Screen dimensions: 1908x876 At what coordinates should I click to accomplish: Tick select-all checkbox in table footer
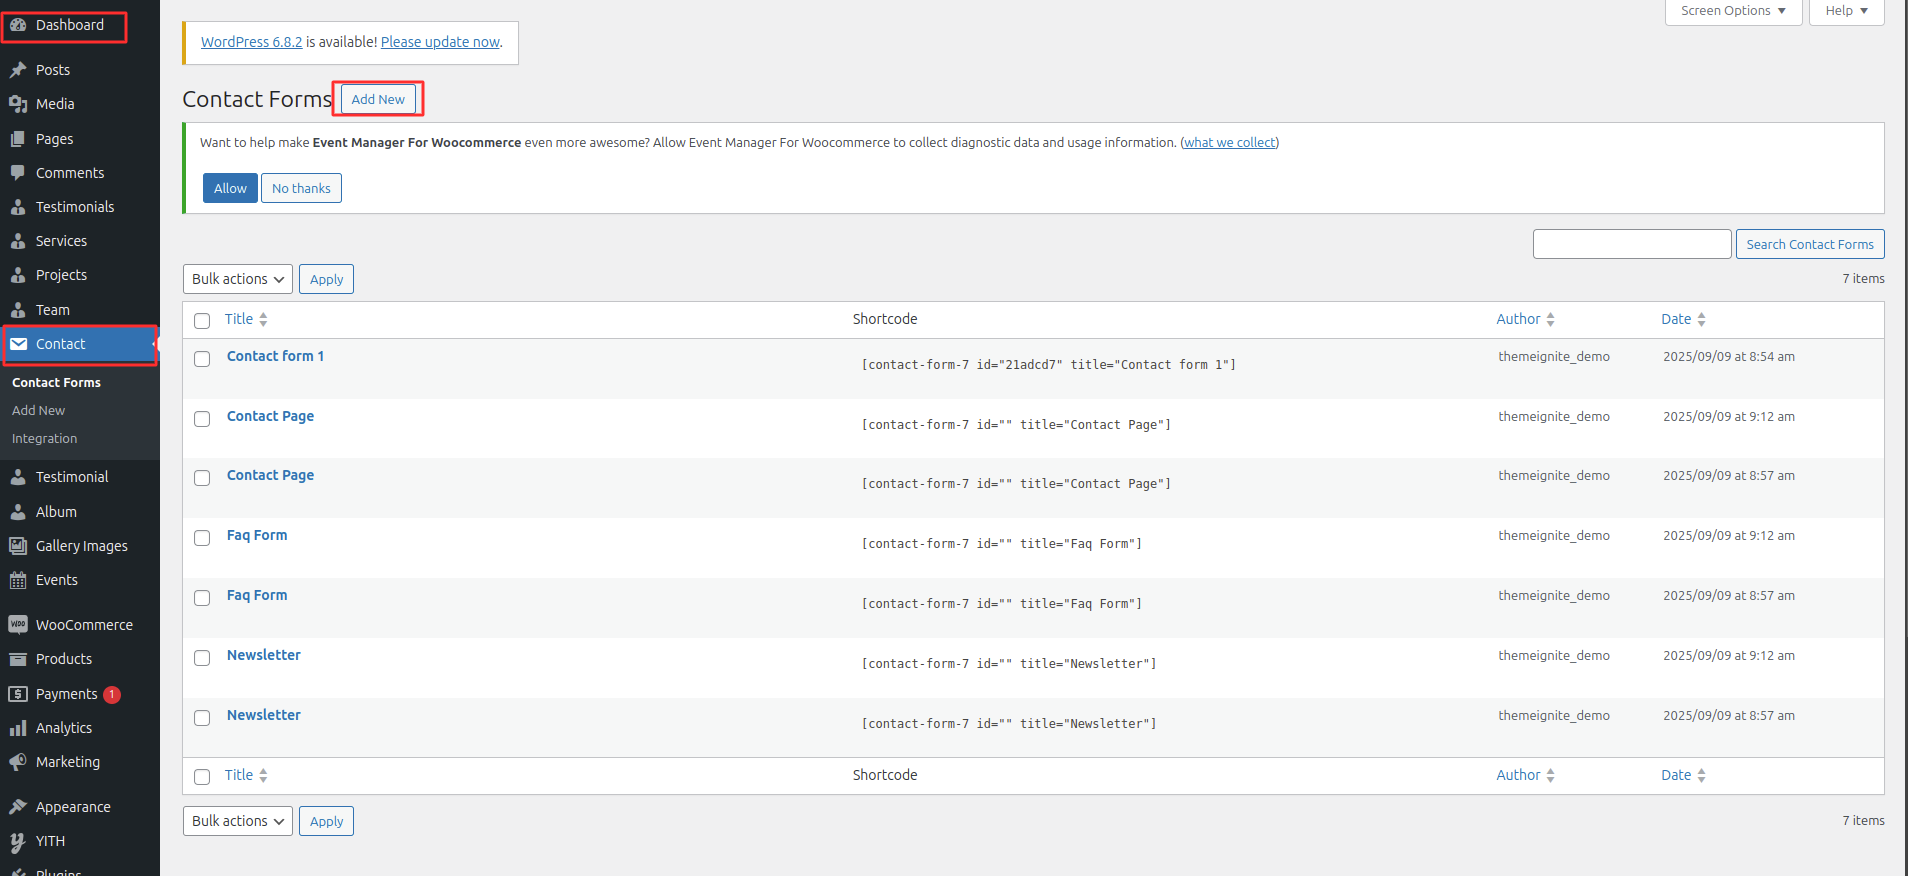[202, 777]
